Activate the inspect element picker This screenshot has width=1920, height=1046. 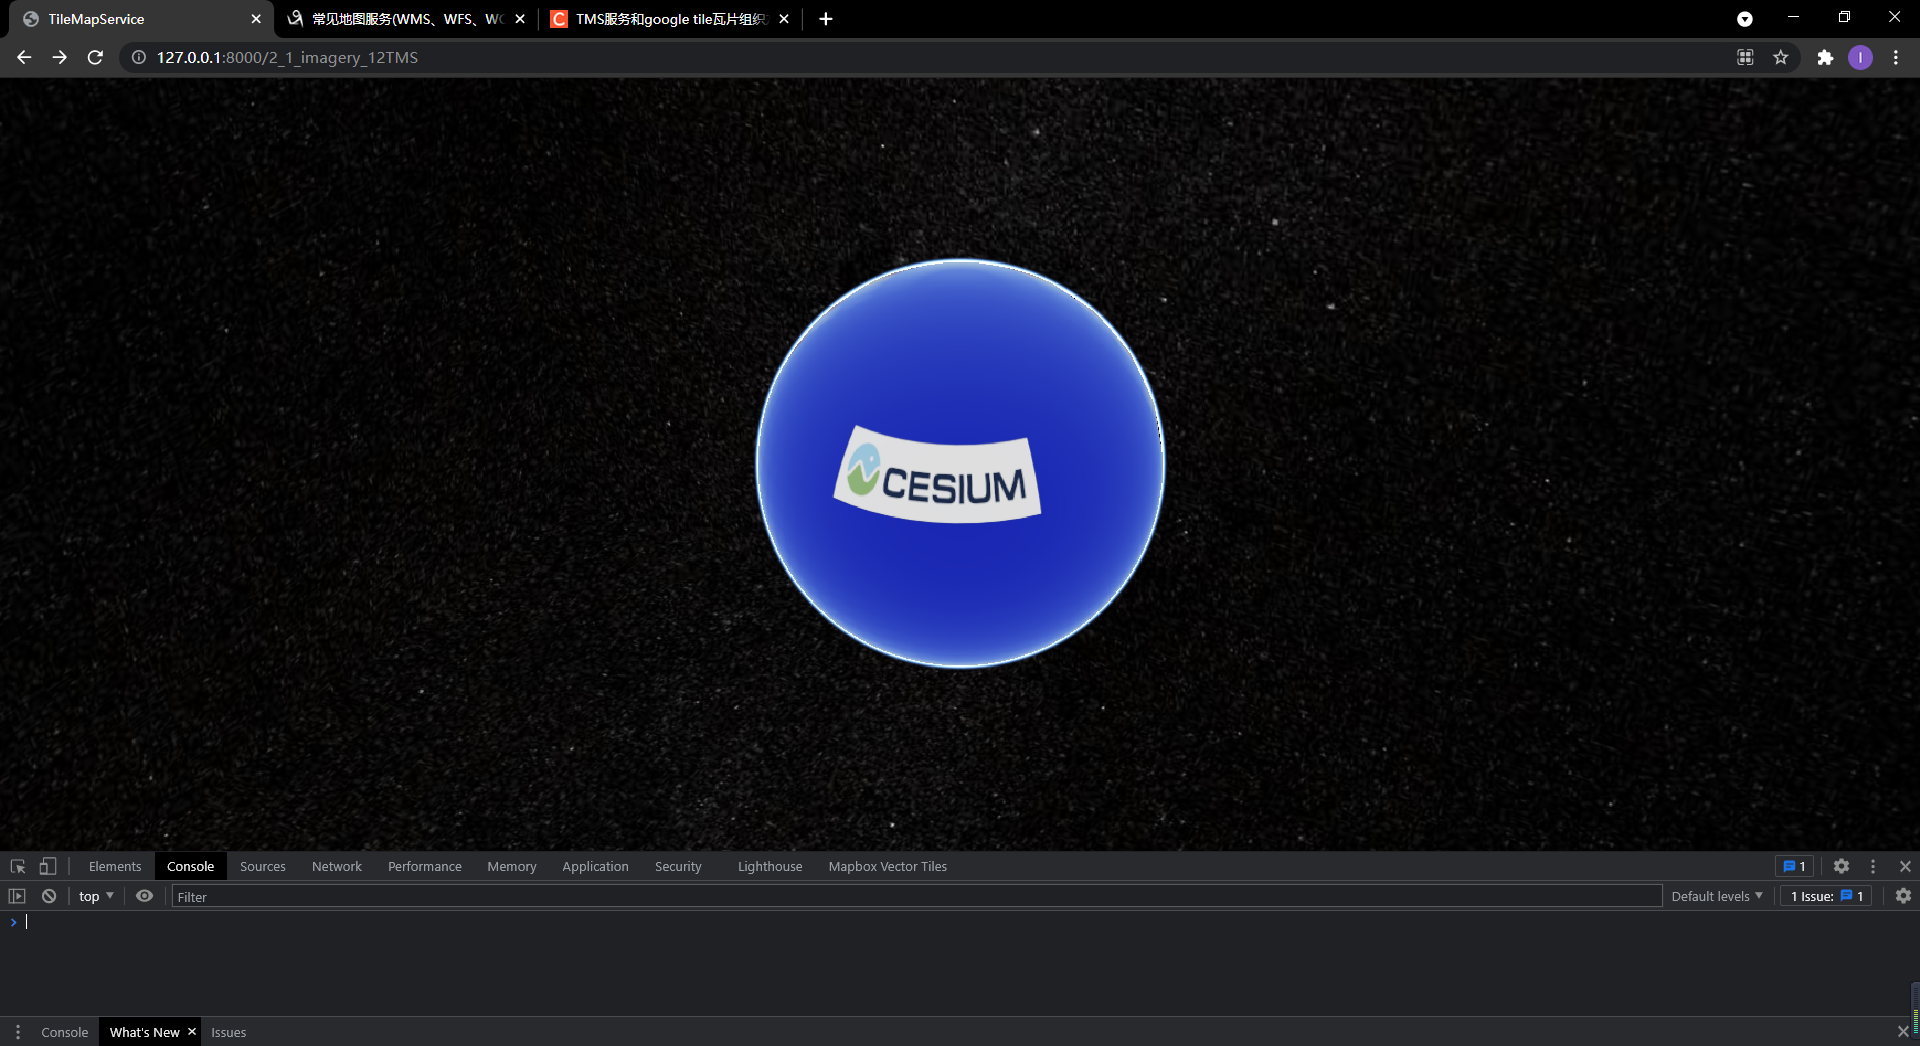coord(18,867)
